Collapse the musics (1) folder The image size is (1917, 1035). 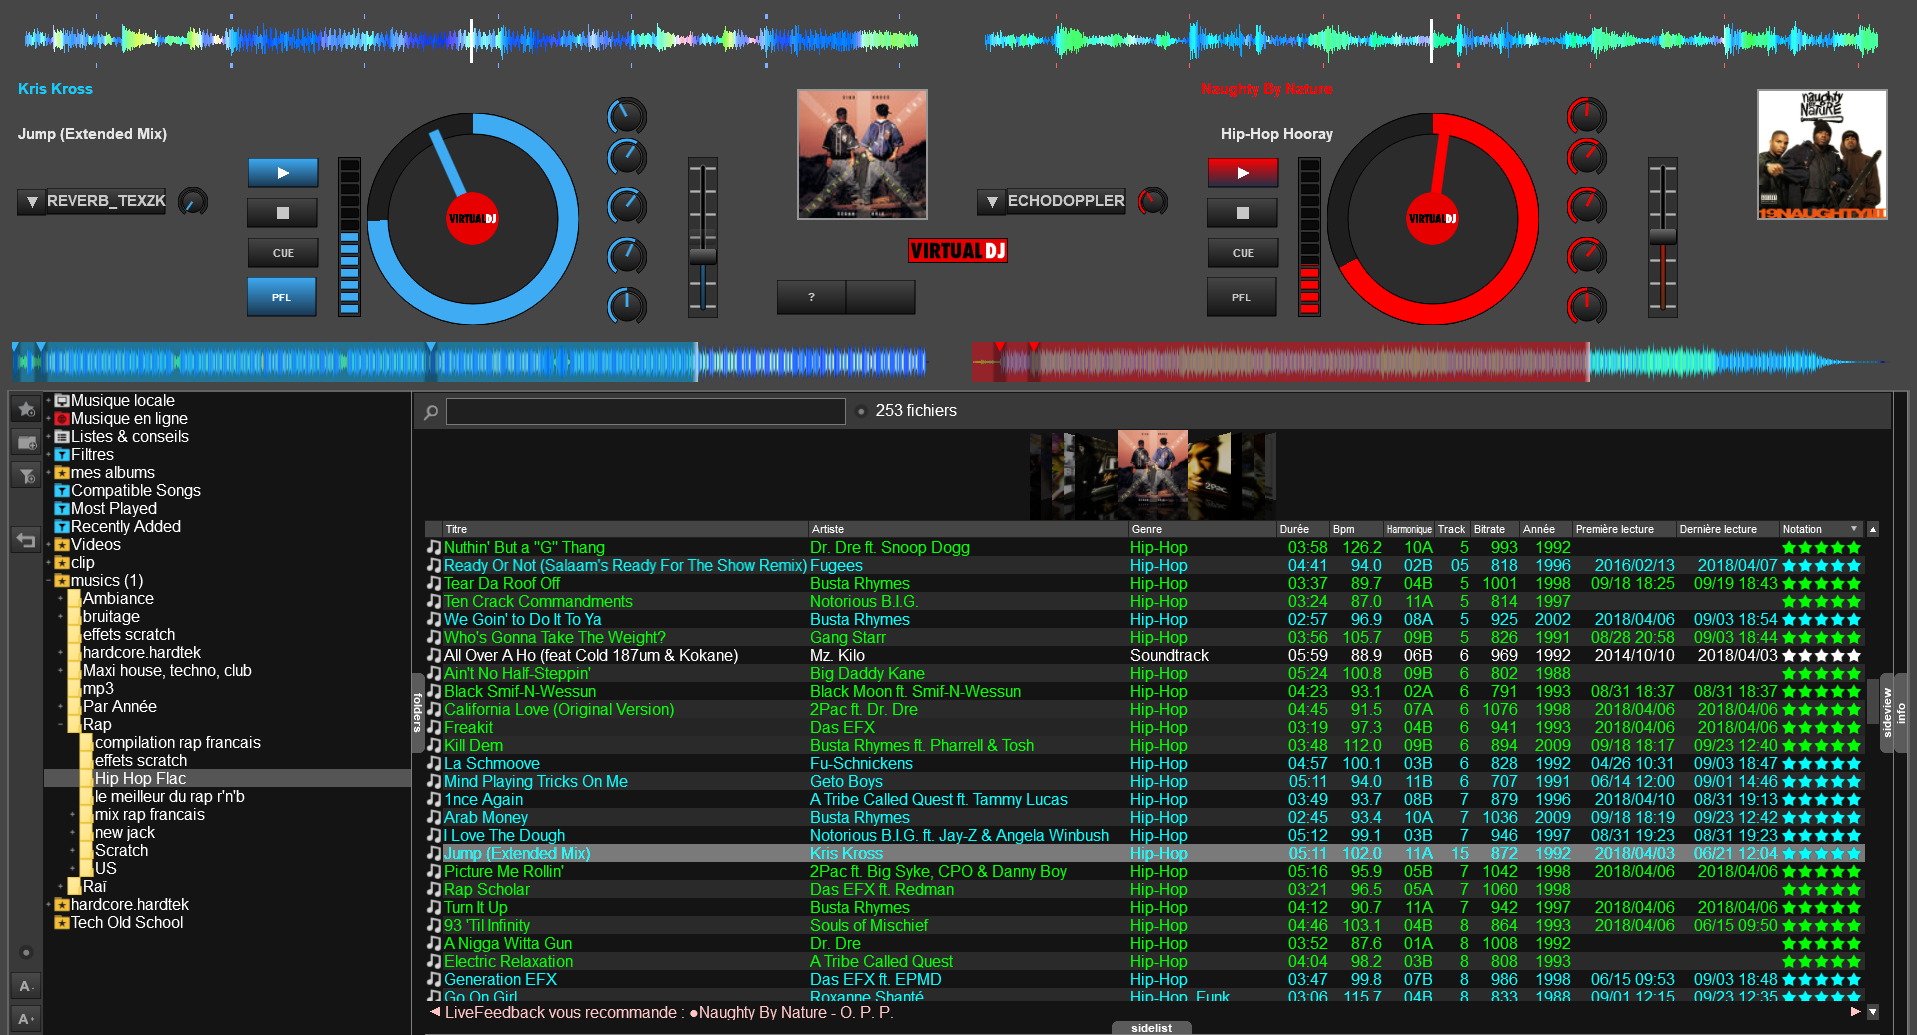48,580
